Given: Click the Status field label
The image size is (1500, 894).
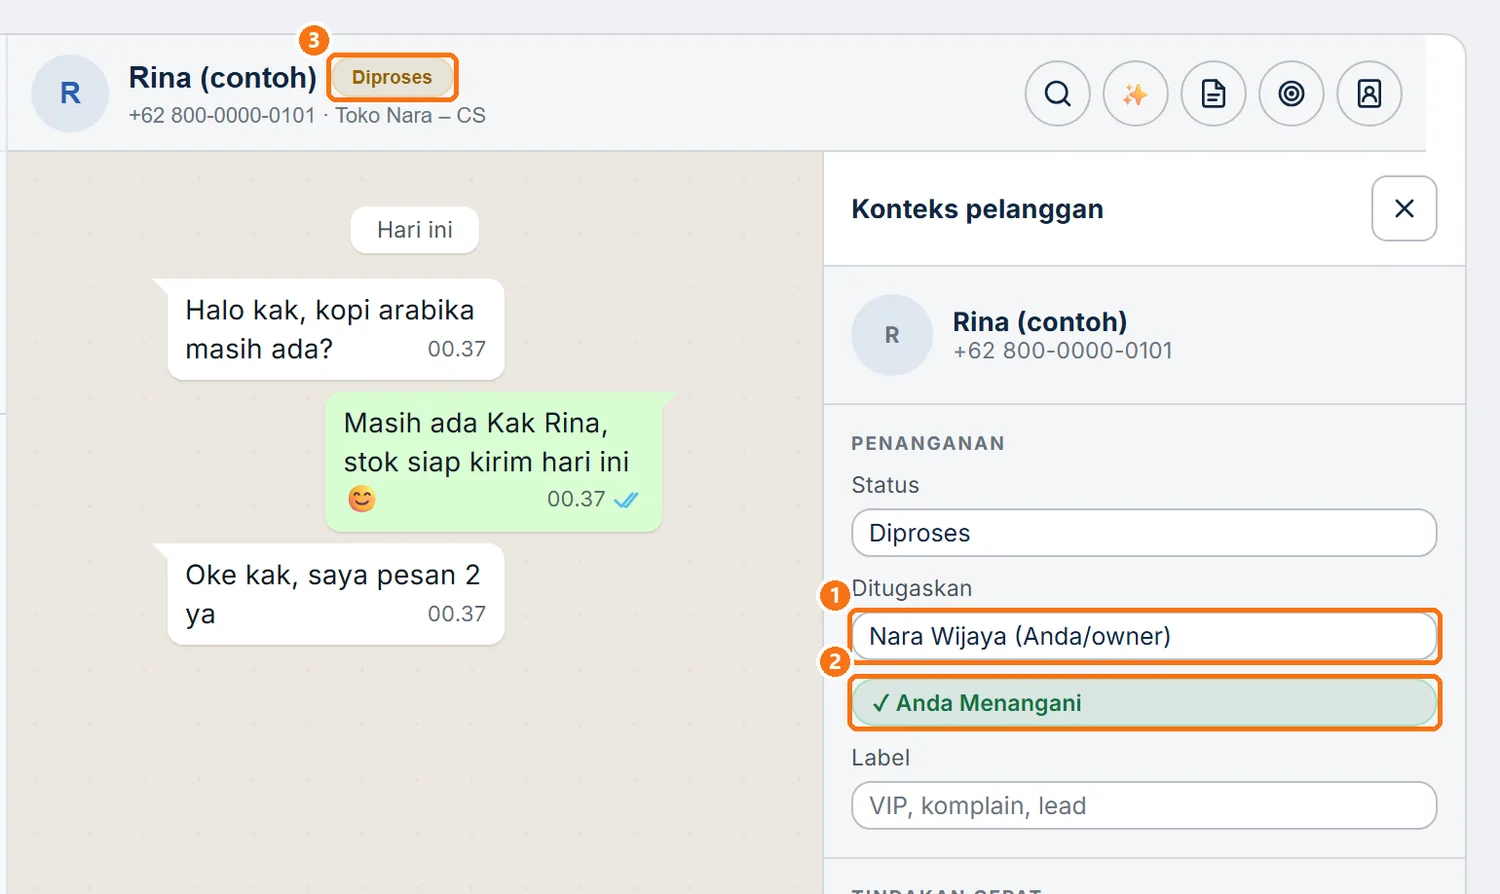Looking at the screenshot, I should coord(885,485).
